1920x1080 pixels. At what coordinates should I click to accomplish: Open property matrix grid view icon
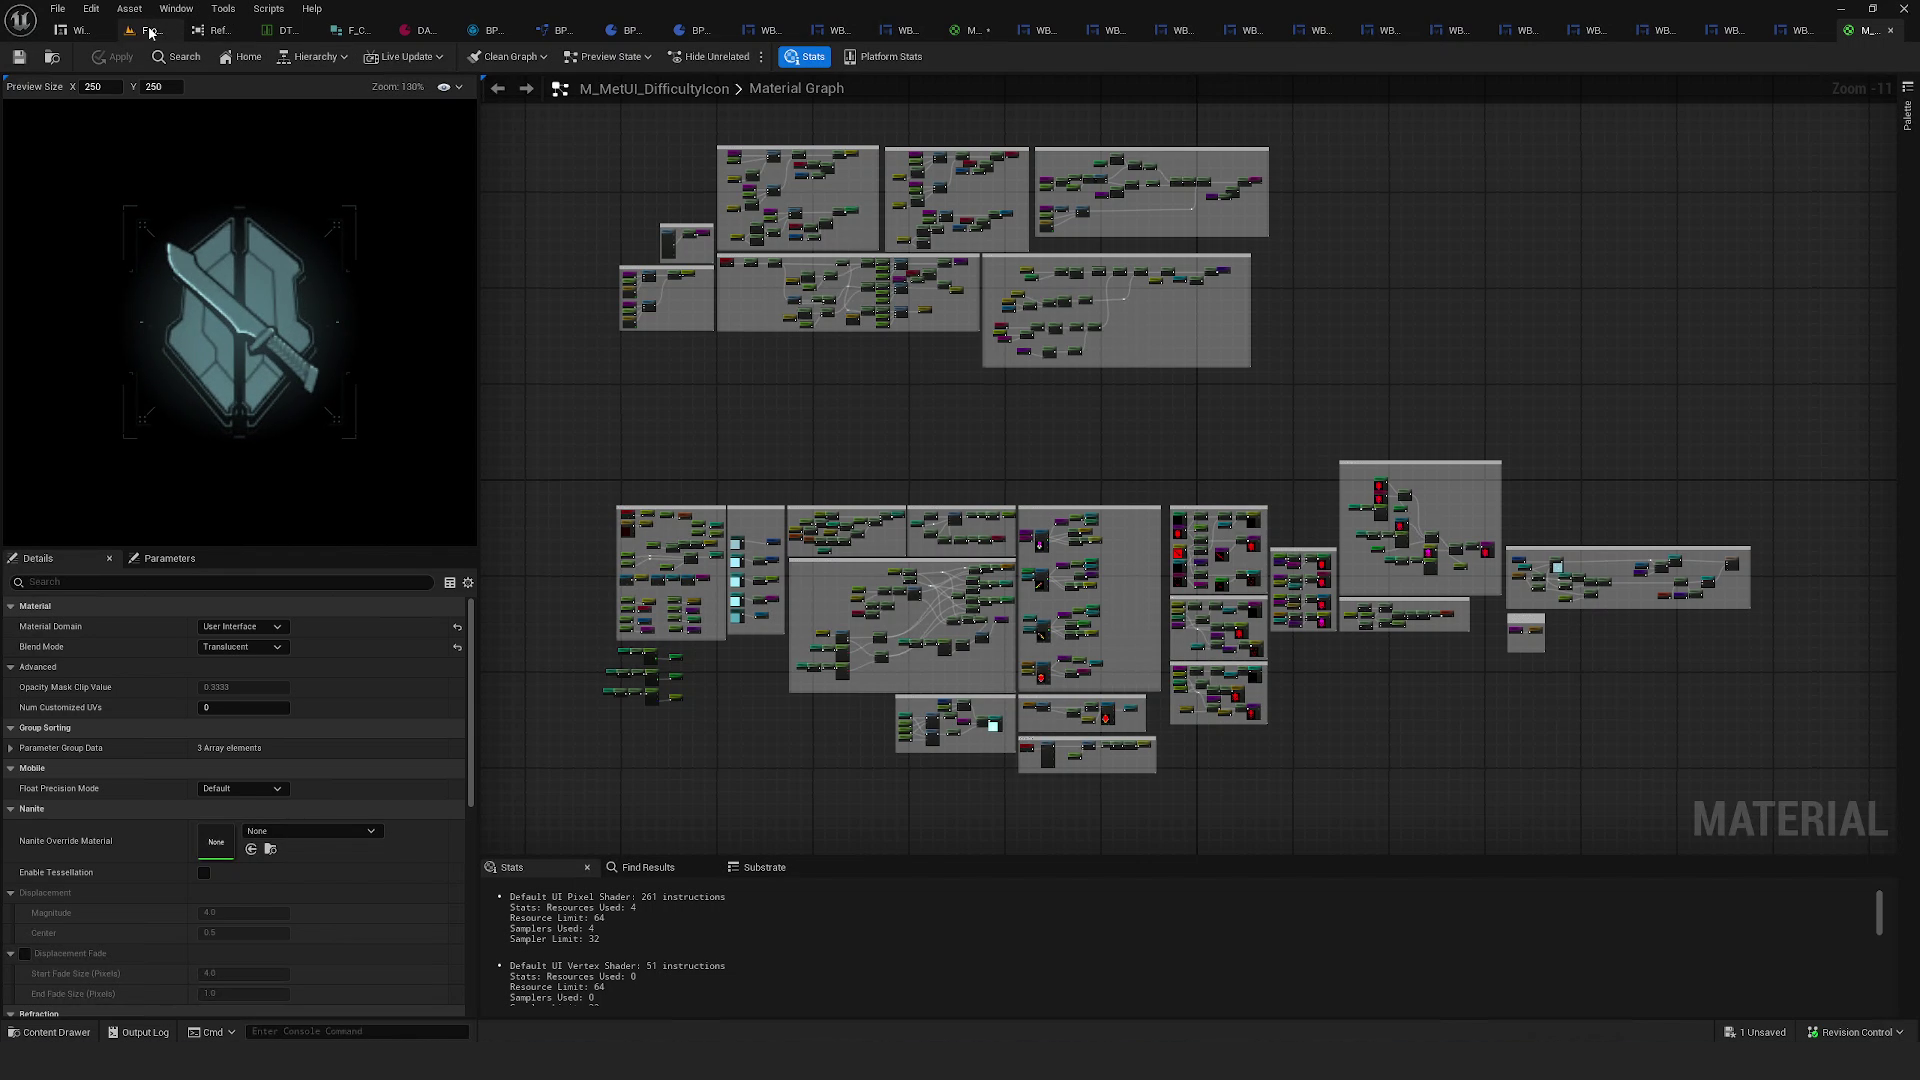click(x=450, y=582)
